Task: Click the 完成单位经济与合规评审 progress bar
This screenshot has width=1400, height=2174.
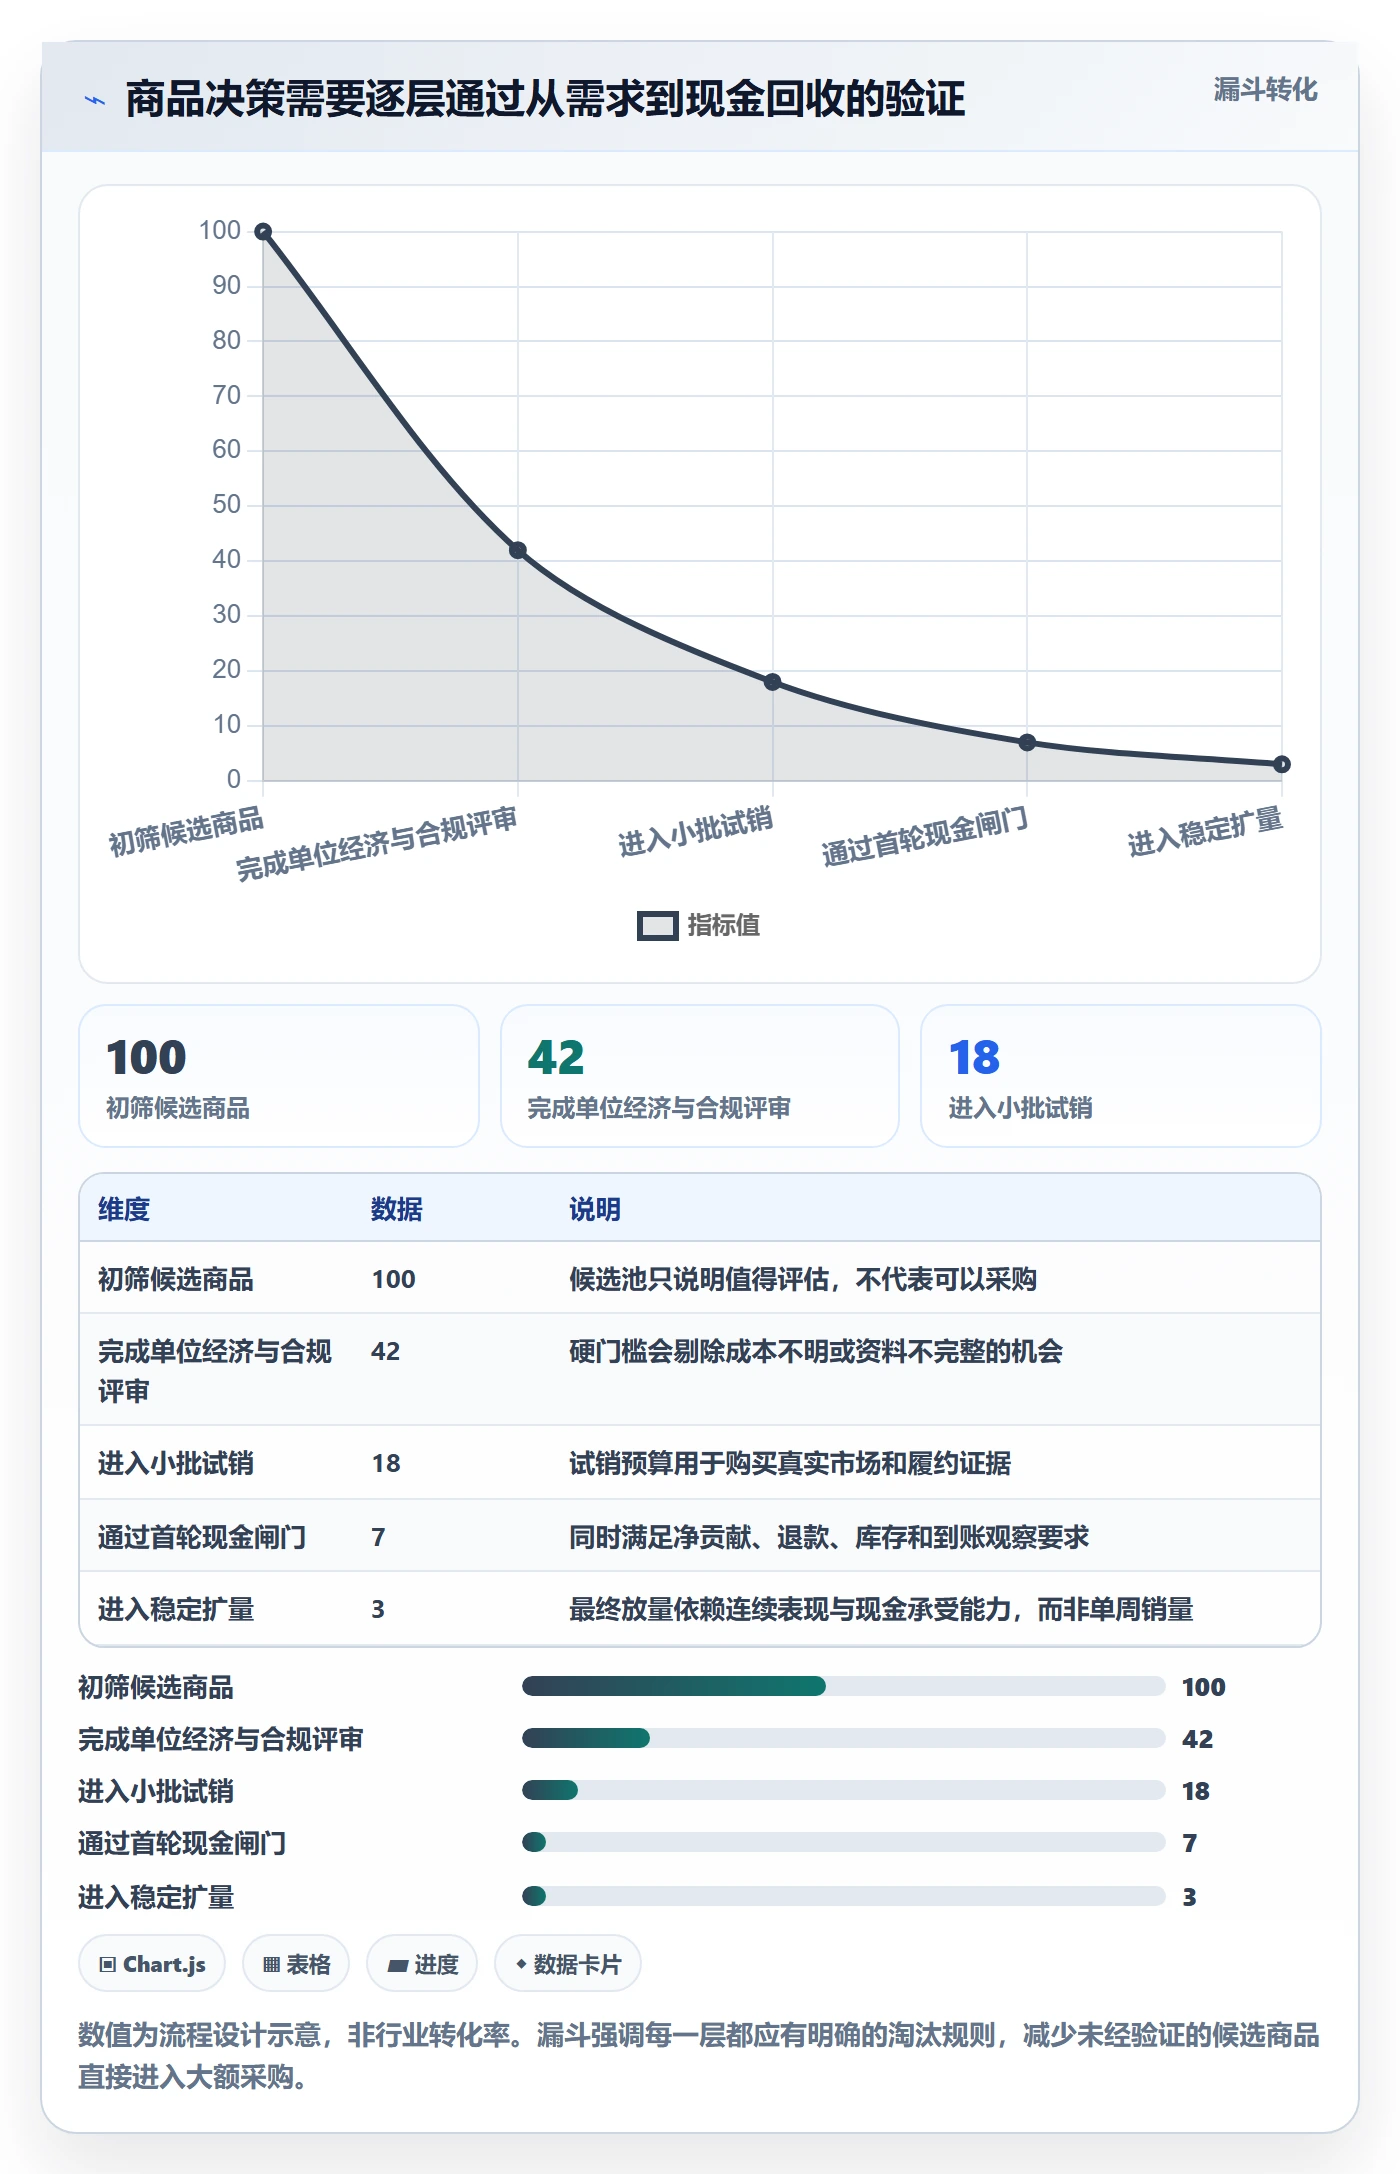Action: [x=844, y=1738]
